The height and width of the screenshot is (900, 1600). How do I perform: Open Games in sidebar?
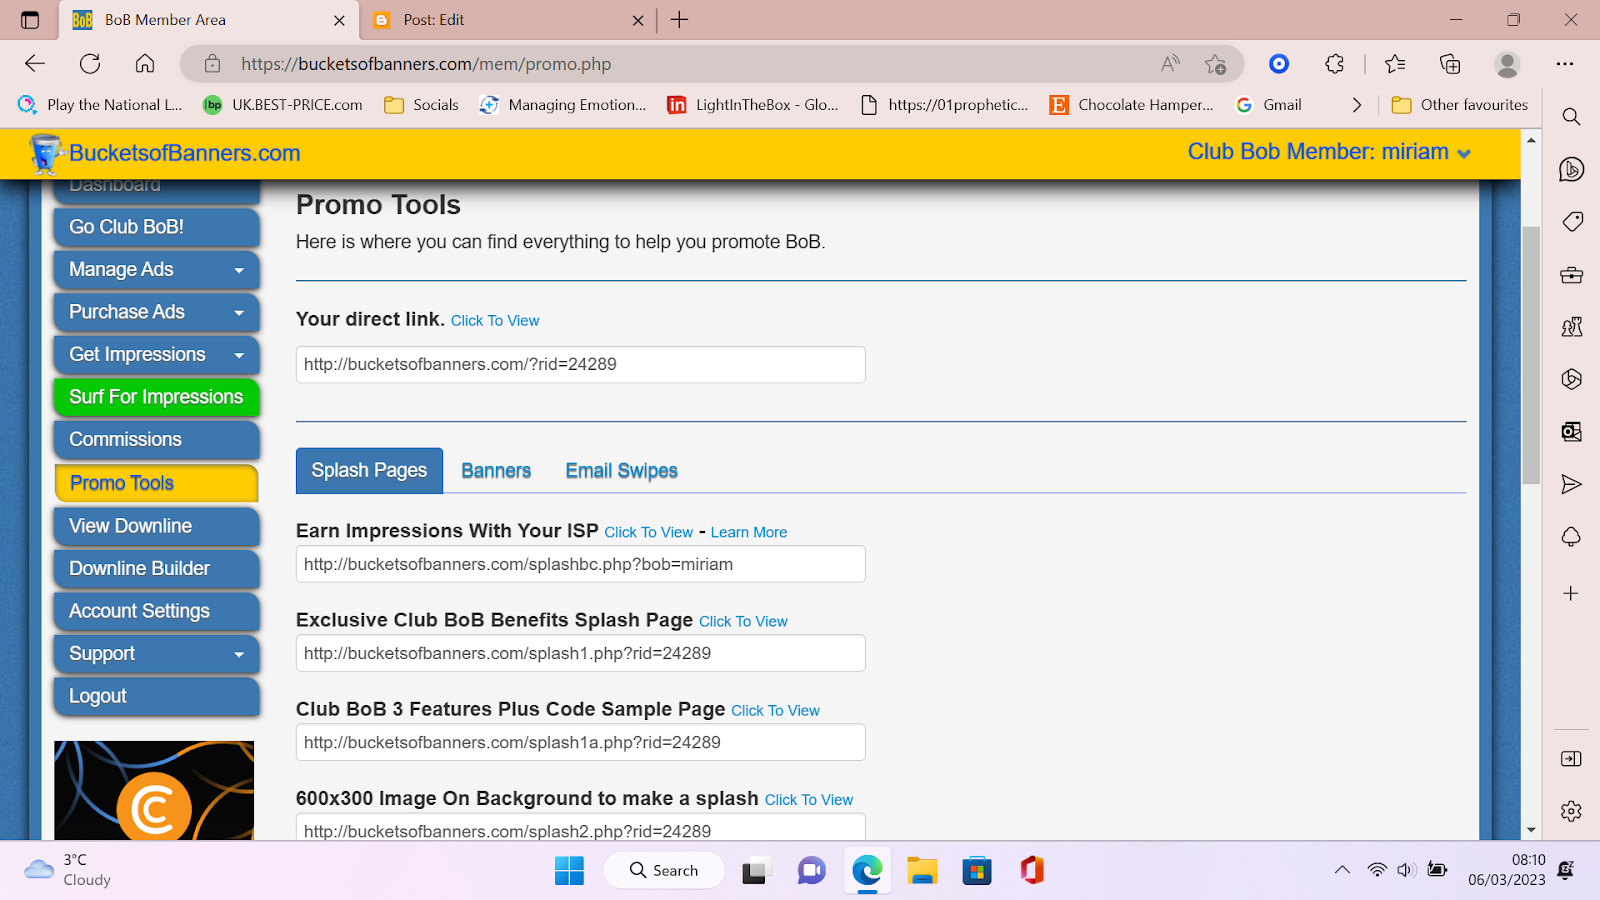(x=1571, y=327)
